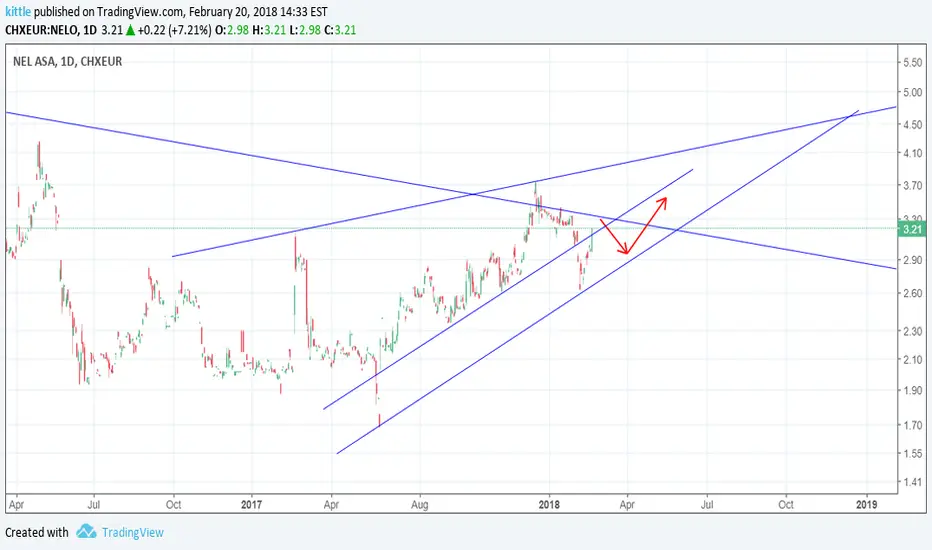Viewport: 932px width, 550px height.
Task: Click the L:2.98 low value in header
Action: pos(305,30)
